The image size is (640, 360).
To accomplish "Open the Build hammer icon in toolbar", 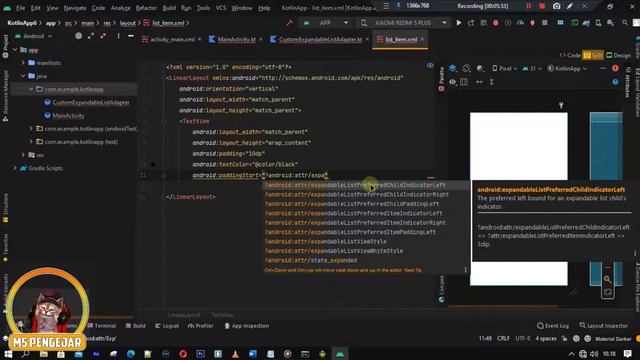I will click(290, 23).
